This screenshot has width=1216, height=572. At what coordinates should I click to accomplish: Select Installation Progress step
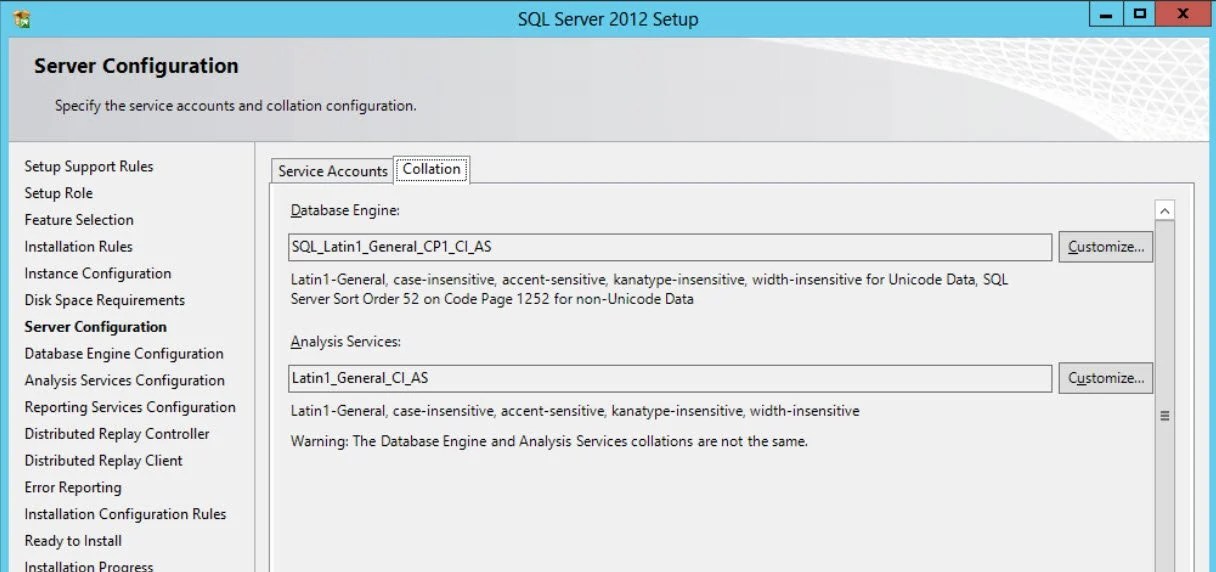click(89, 566)
